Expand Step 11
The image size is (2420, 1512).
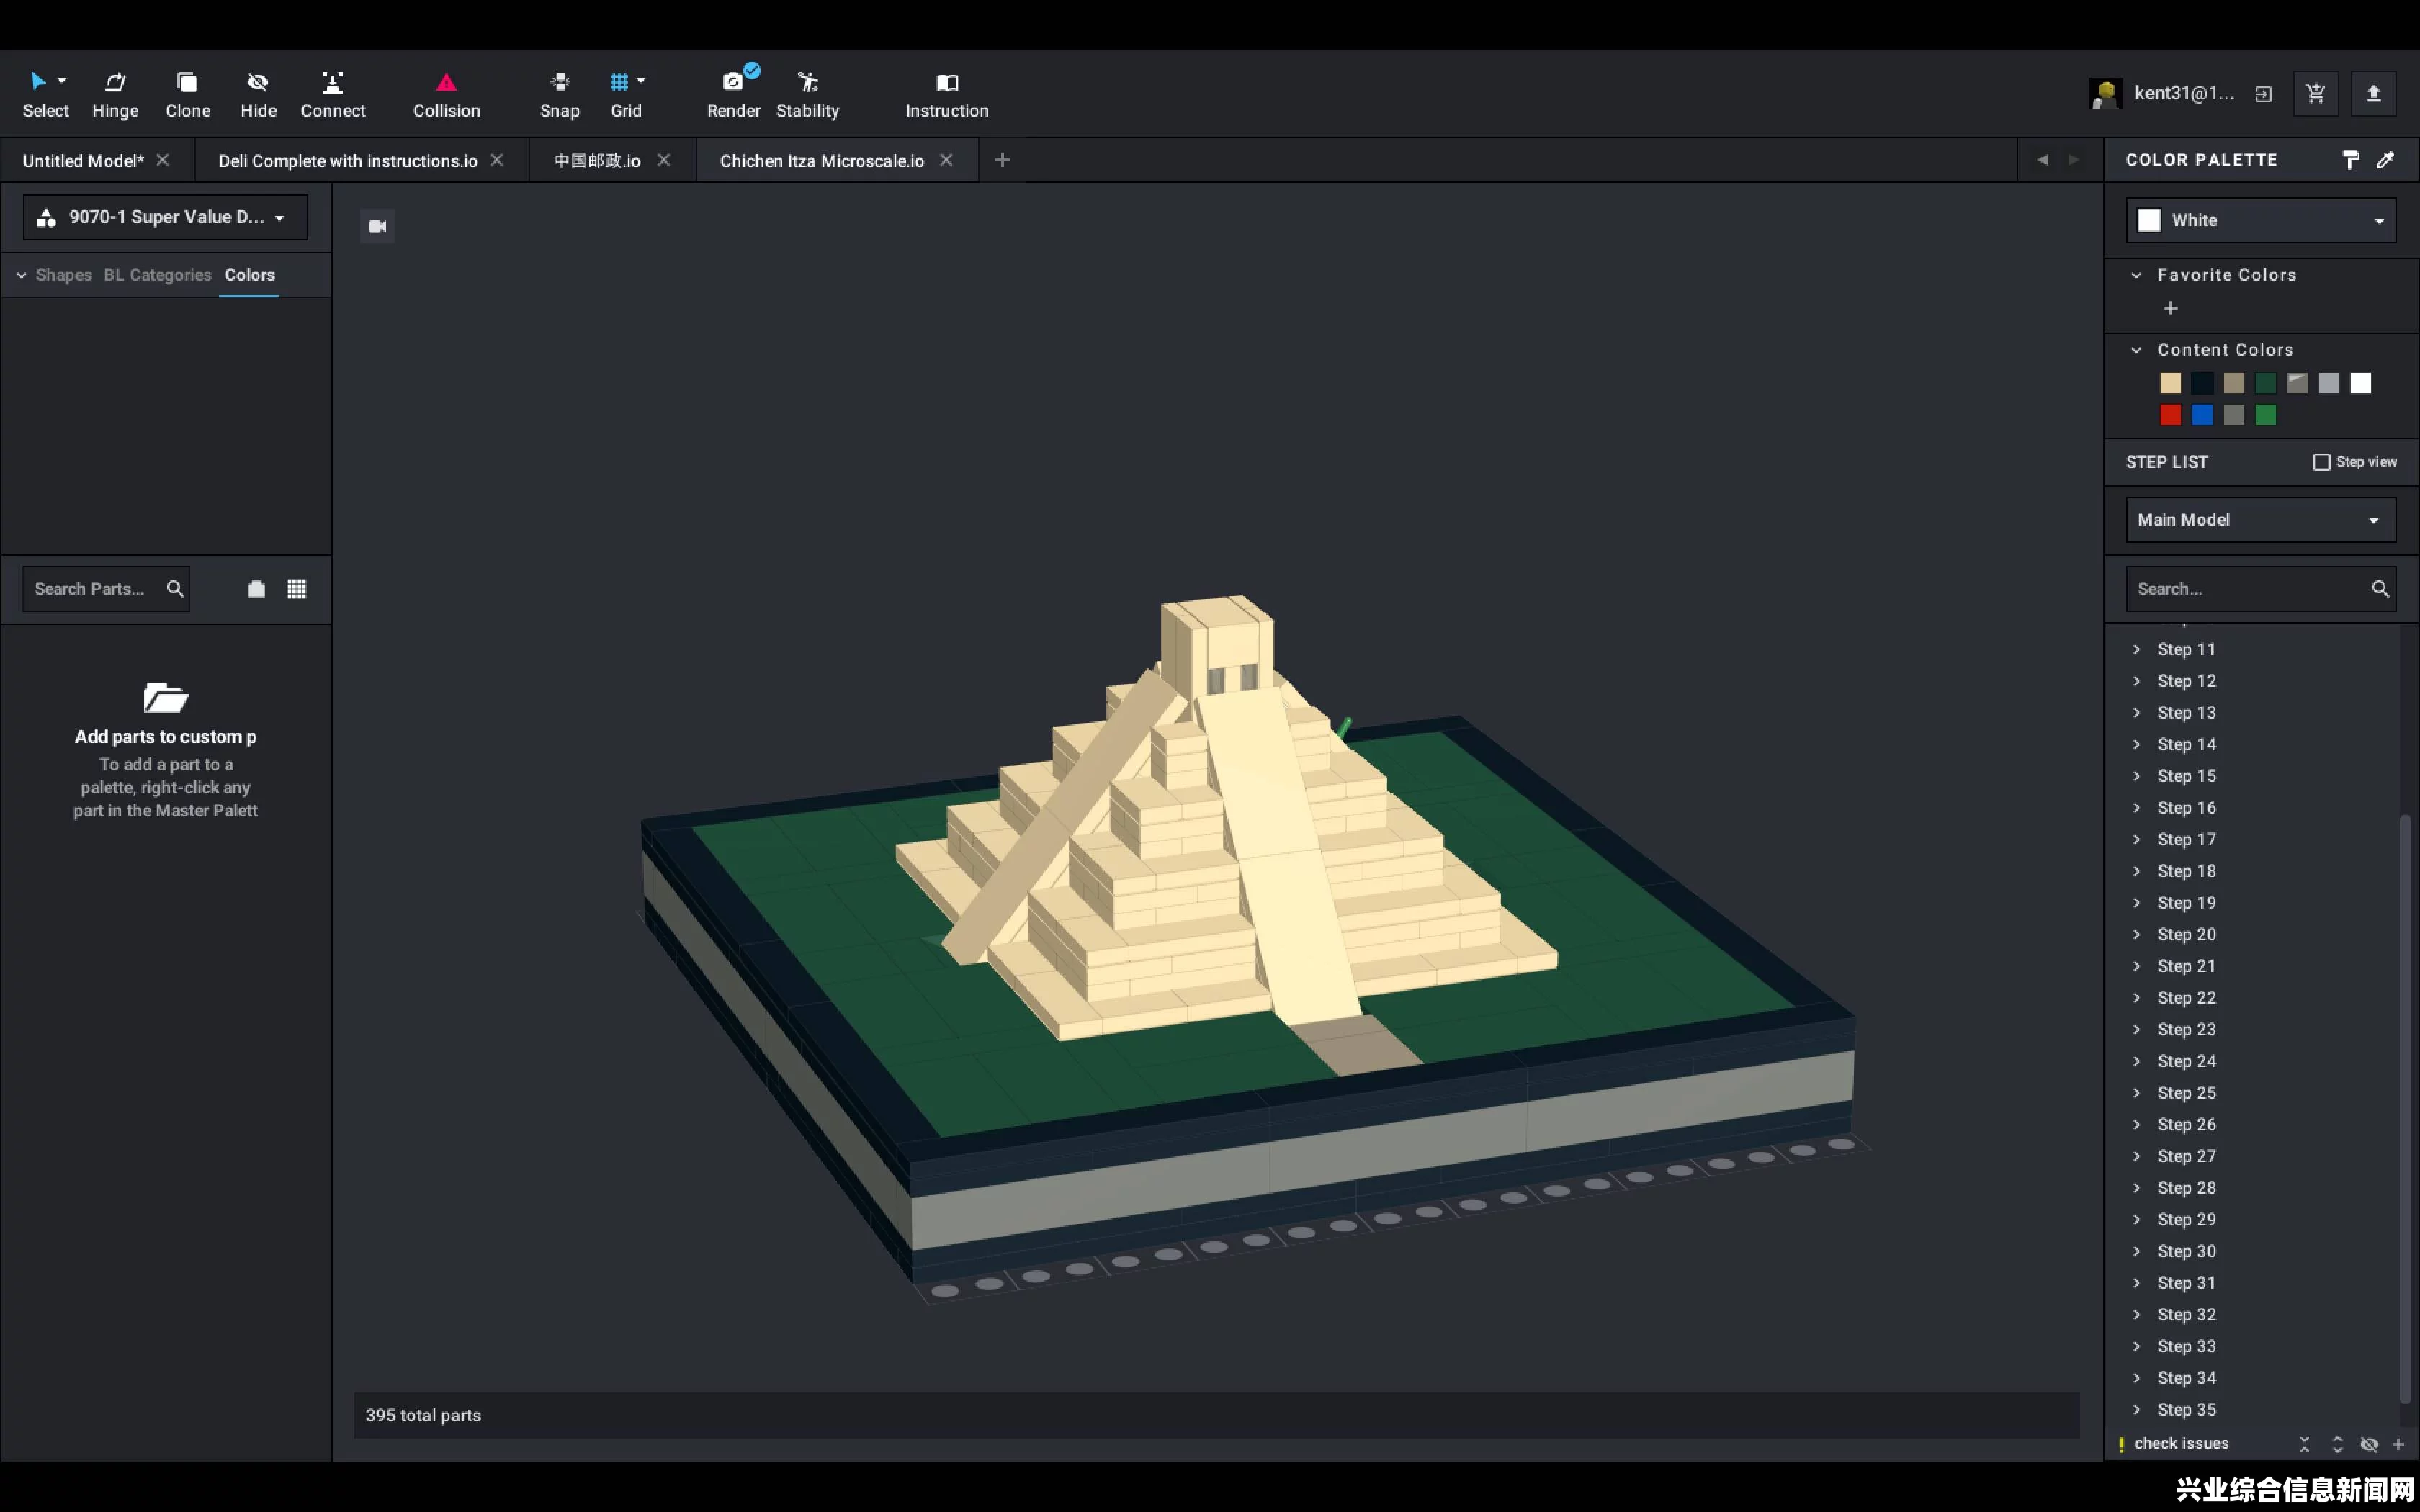point(2136,649)
